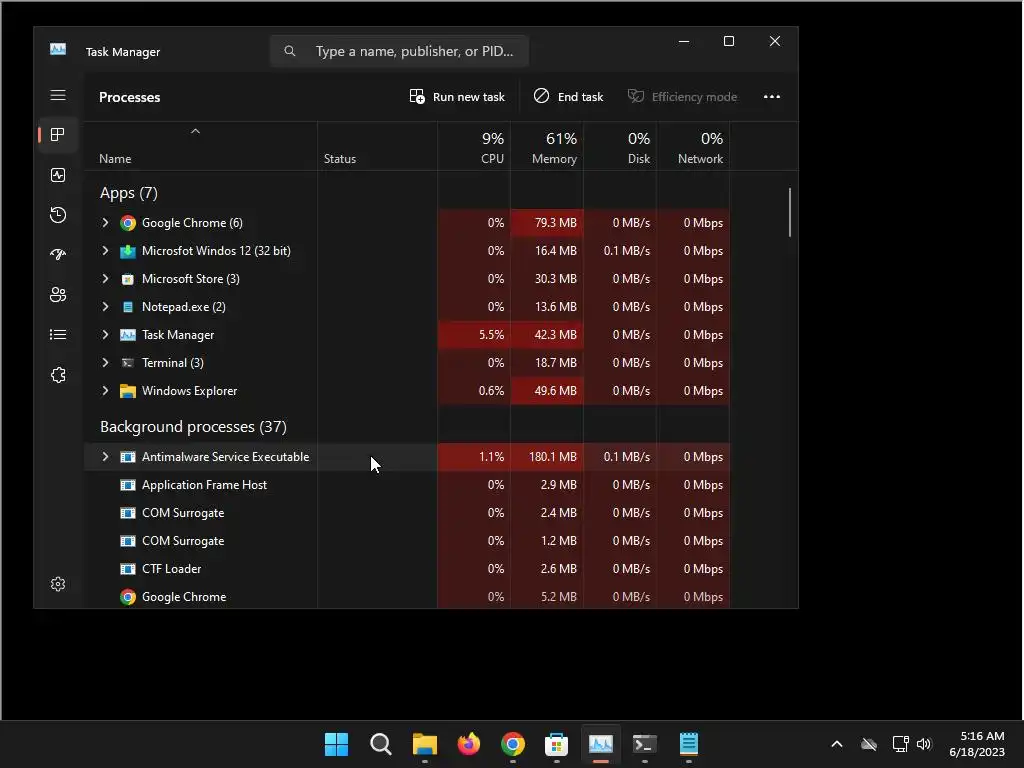Click the 79.3 MB memory cell
The height and width of the screenshot is (768, 1024).
coord(547,223)
